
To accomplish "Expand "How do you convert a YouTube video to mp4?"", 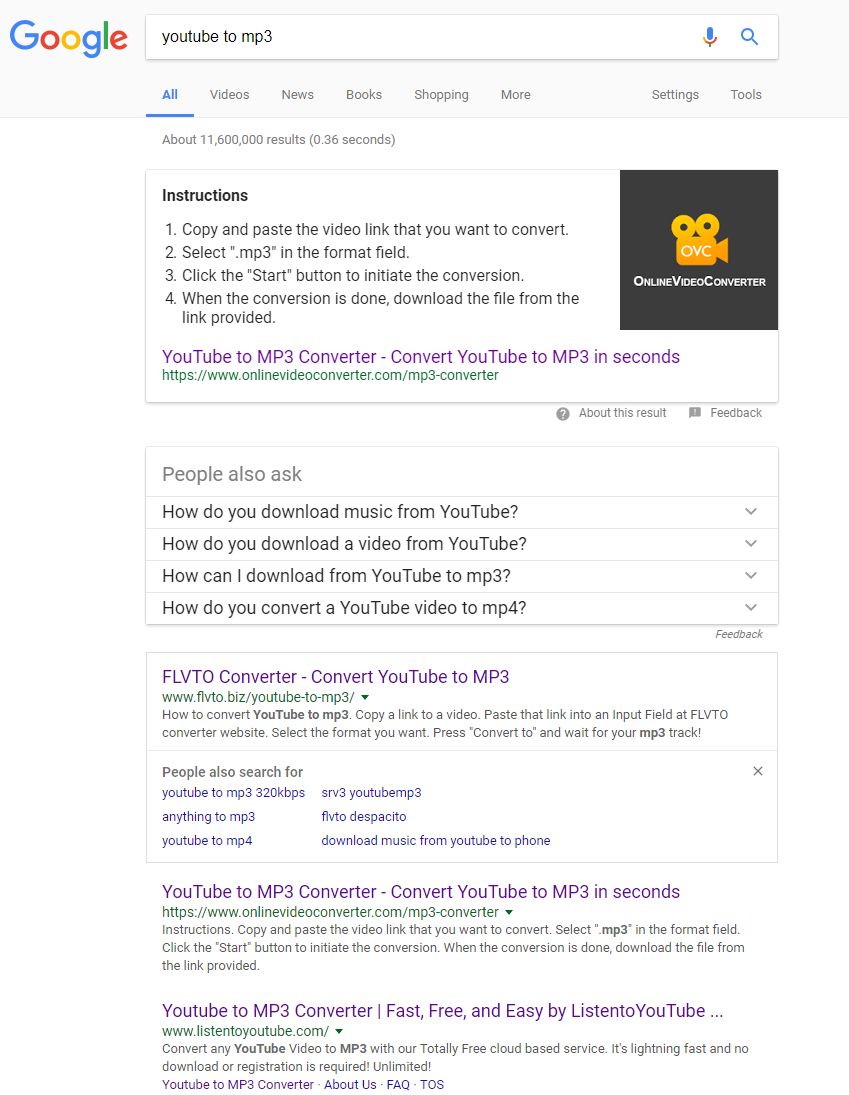I will pos(751,608).
